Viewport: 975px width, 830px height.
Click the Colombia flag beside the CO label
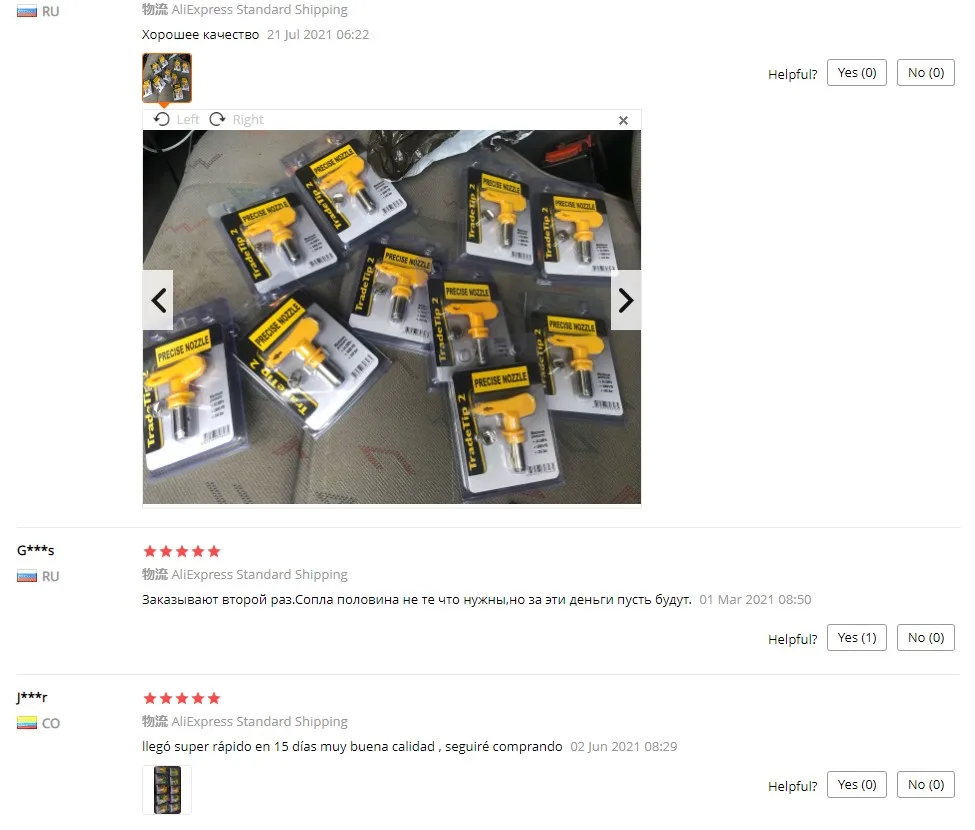pos(27,723)
